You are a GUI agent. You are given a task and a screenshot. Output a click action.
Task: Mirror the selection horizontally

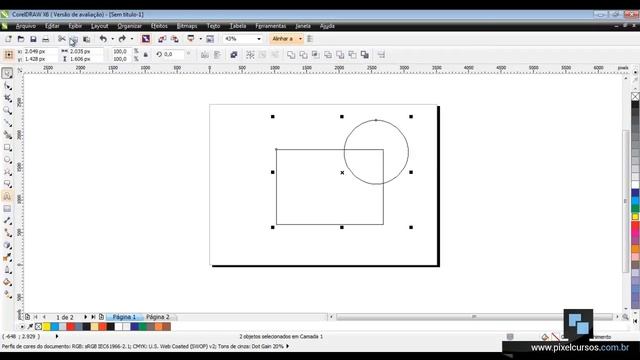pos(205,55)
